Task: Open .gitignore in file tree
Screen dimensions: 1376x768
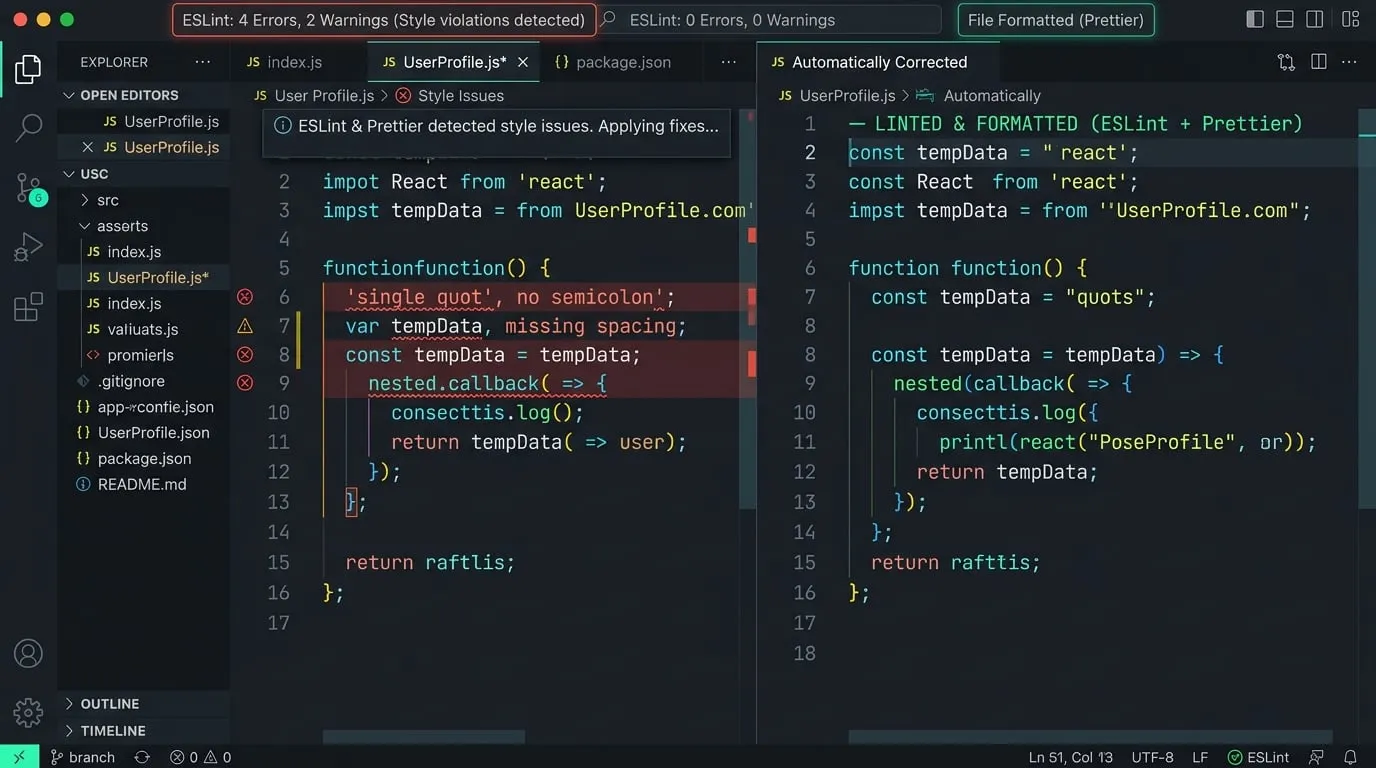Action: click(x=121, y=381)
